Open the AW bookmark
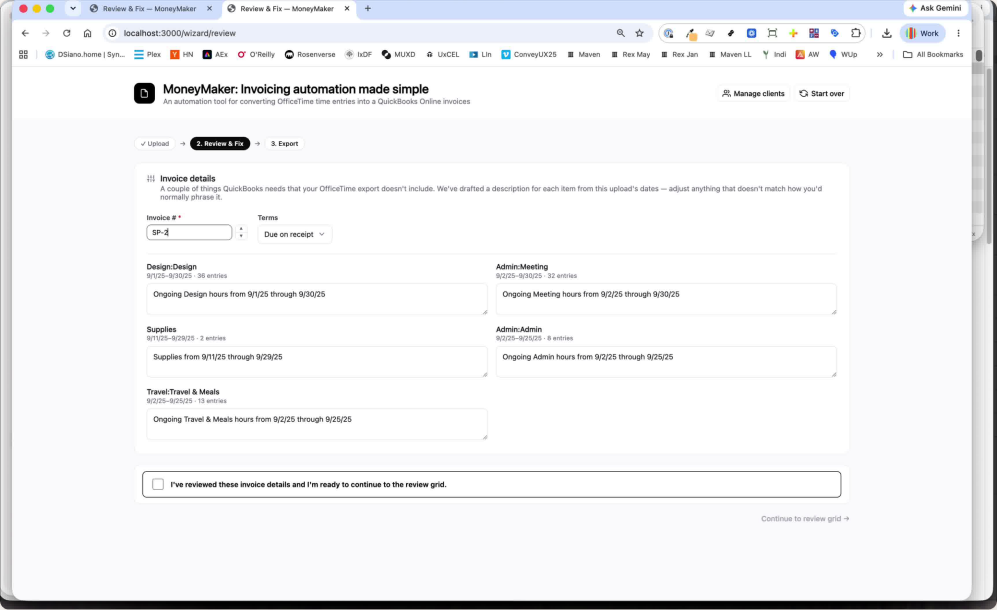Viewport: 997px width, 610px height. tap(808, 55)
